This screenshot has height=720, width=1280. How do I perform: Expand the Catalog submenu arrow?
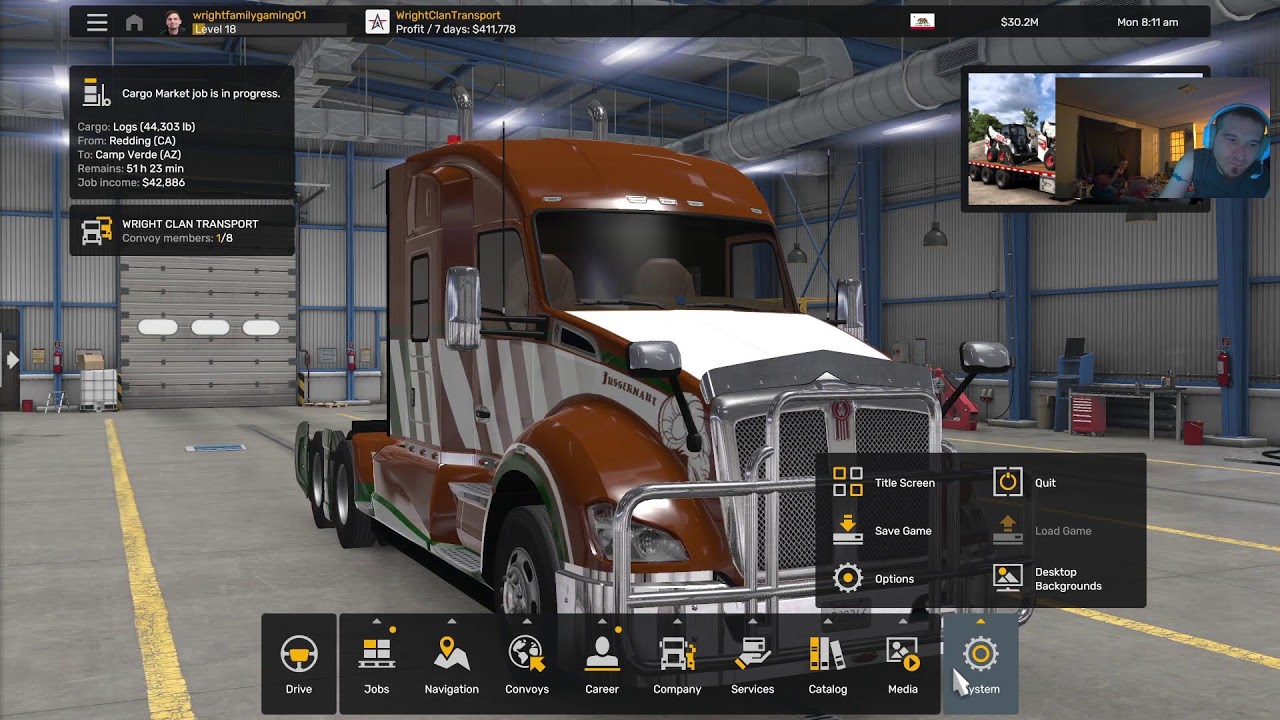pos(827,621)
